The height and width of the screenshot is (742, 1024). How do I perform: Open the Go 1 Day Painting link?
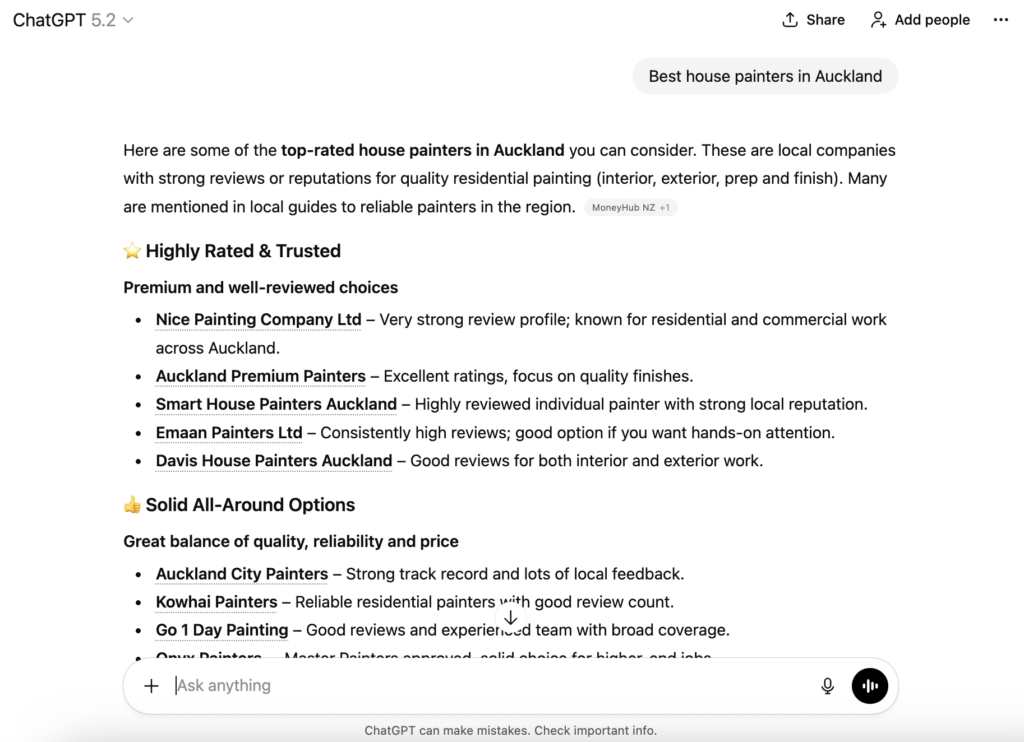click(222, 630)
